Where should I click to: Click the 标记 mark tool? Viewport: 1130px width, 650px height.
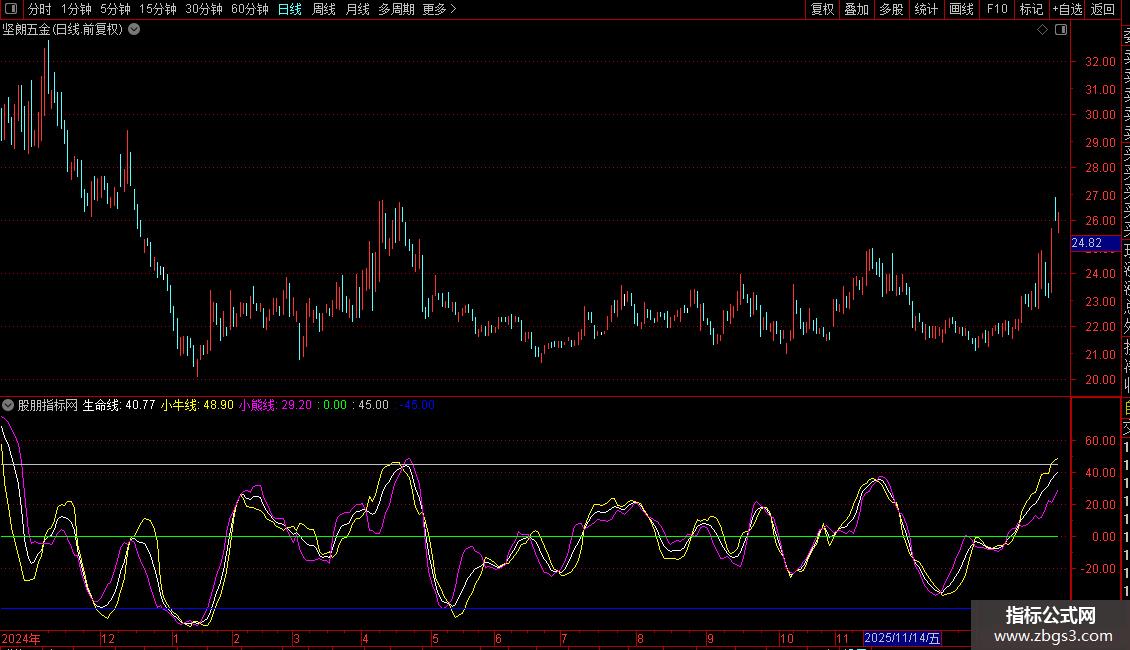[x=1030, y=9]
